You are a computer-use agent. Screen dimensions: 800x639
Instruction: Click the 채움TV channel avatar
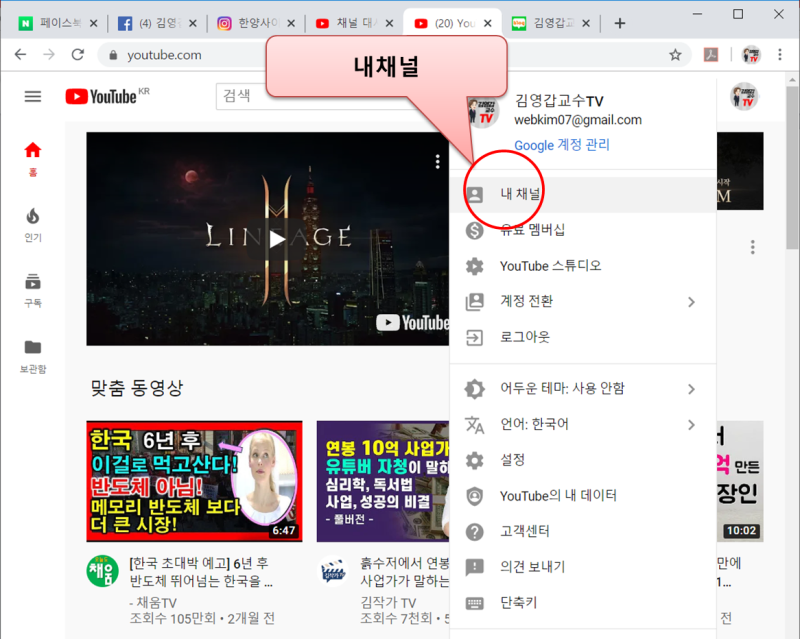tap(103, 571)
